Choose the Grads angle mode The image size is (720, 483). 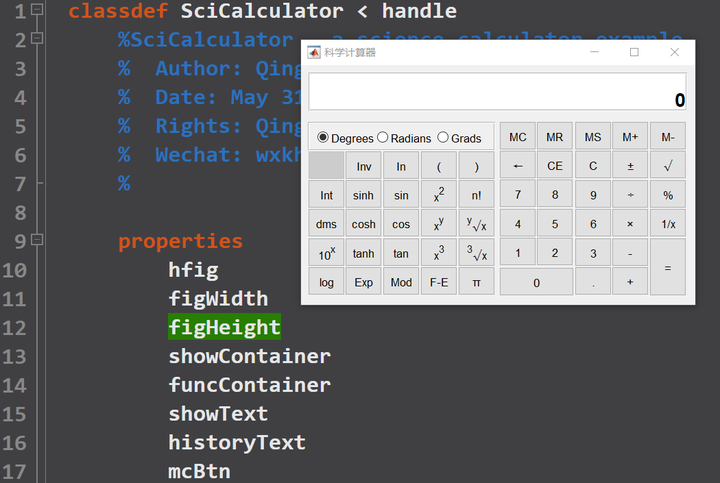[x=443, y=138]
